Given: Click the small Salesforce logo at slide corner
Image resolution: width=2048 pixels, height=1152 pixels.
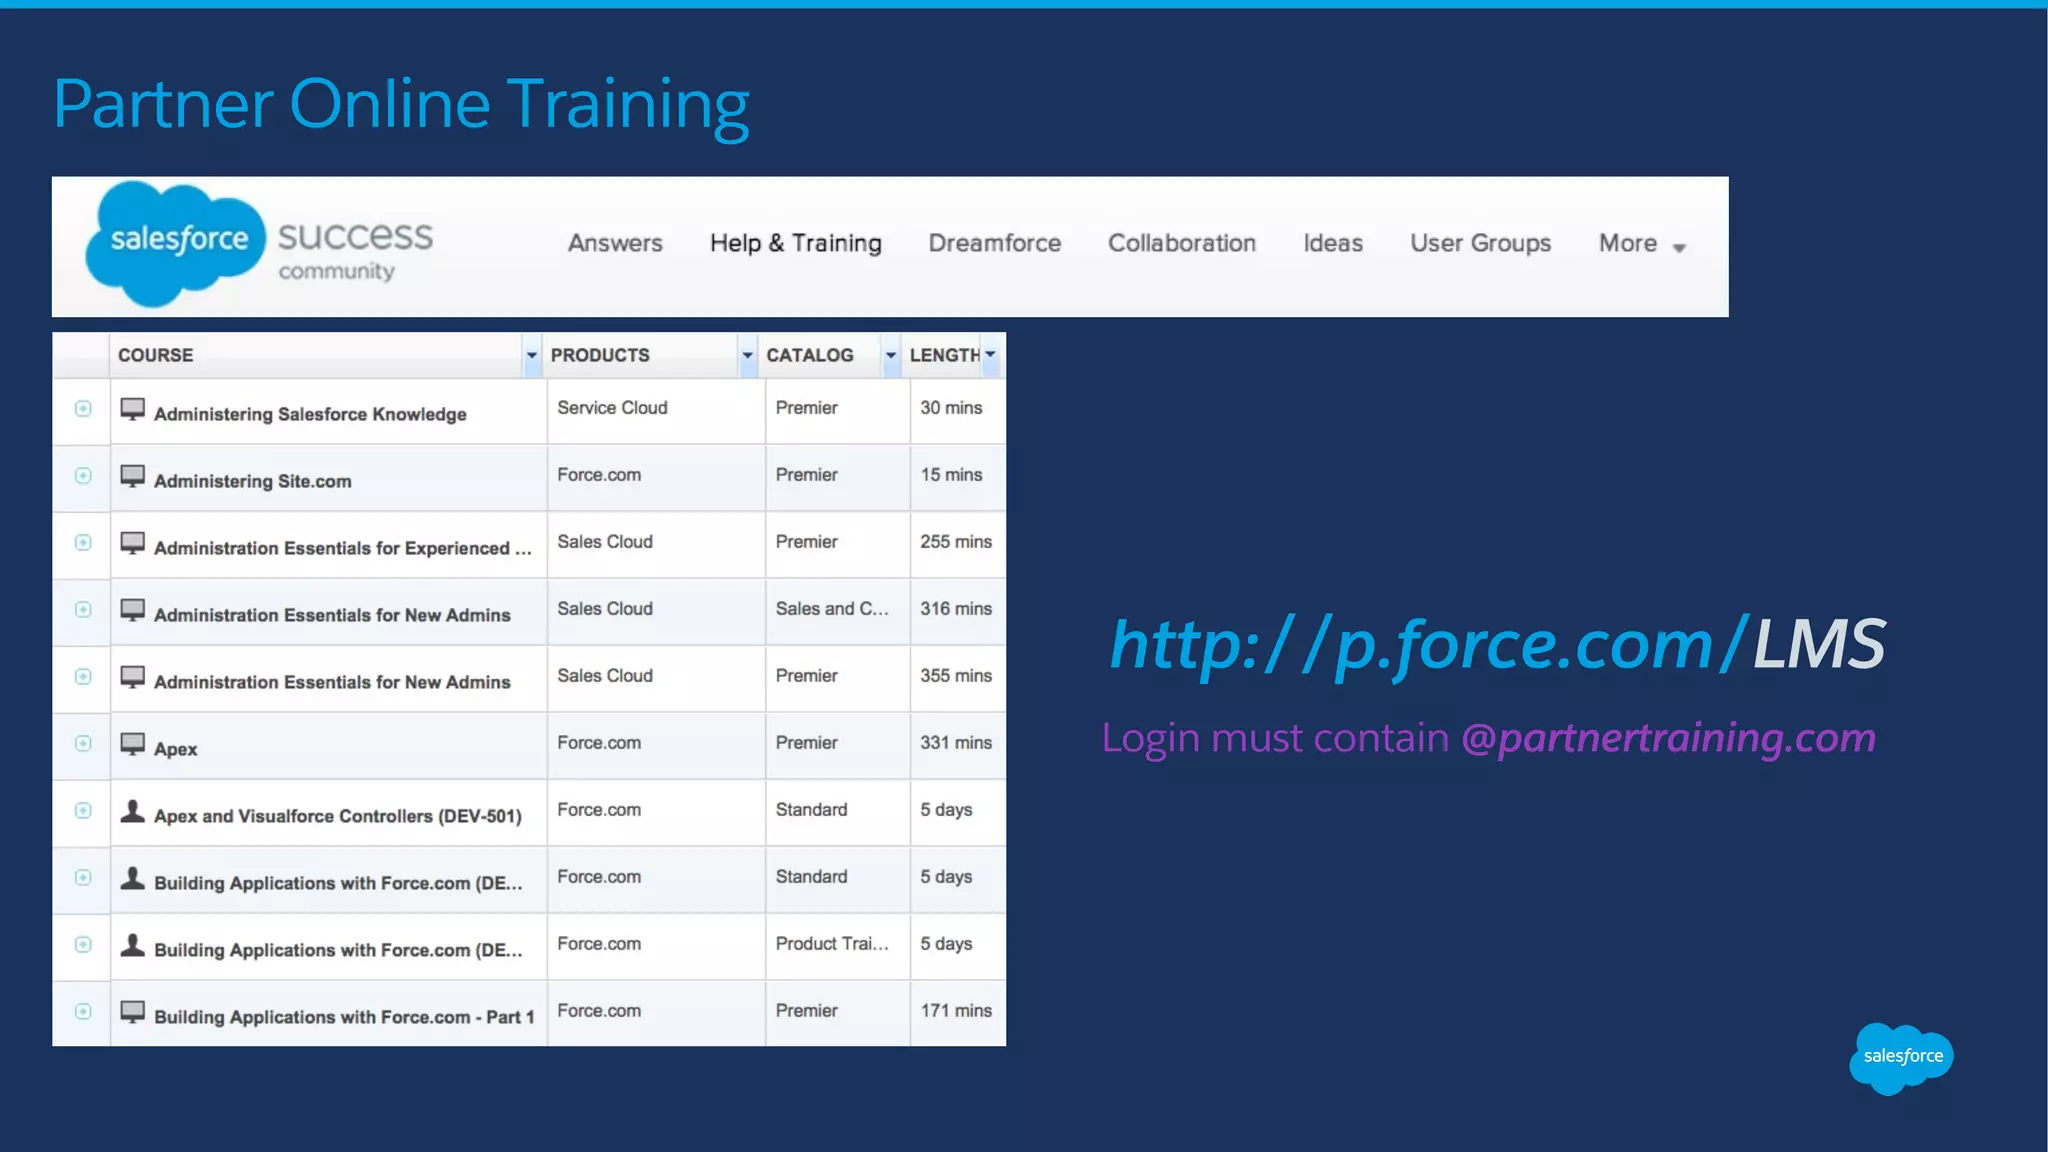Looking at the screenshot, I should tap(1901, 1058).
